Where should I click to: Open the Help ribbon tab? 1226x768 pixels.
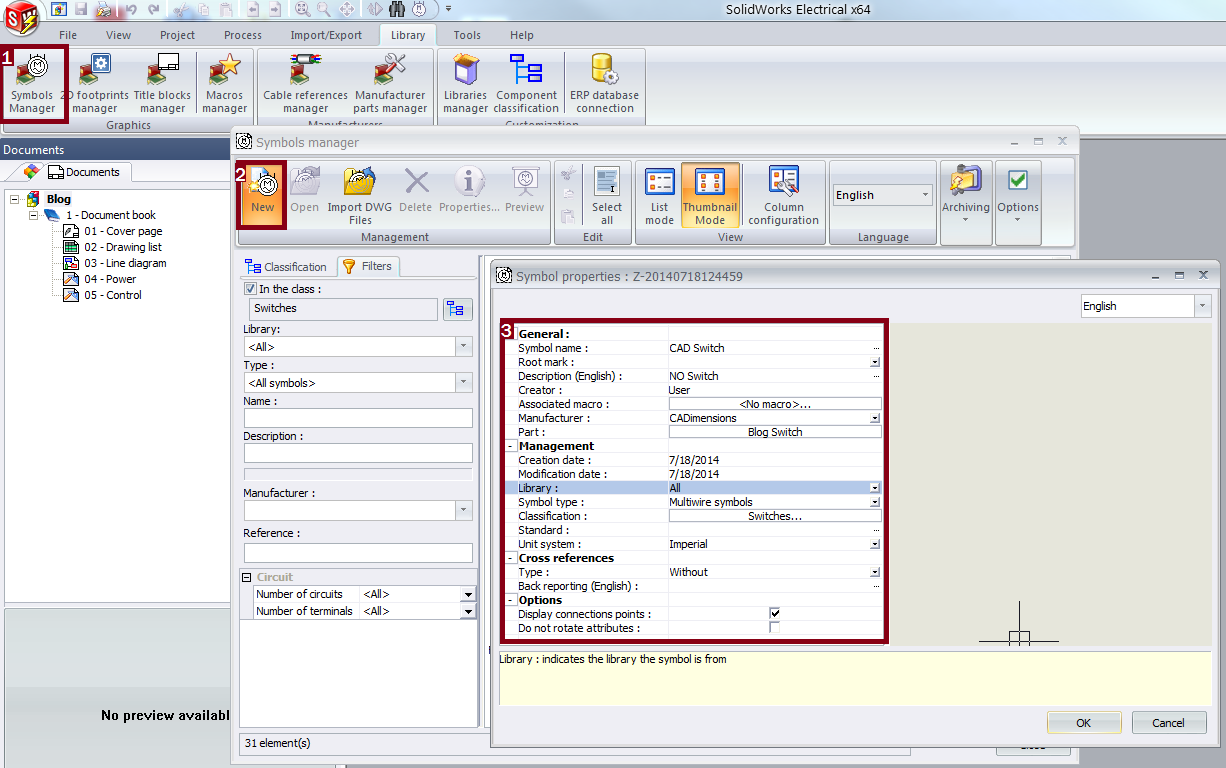[522, 35]
